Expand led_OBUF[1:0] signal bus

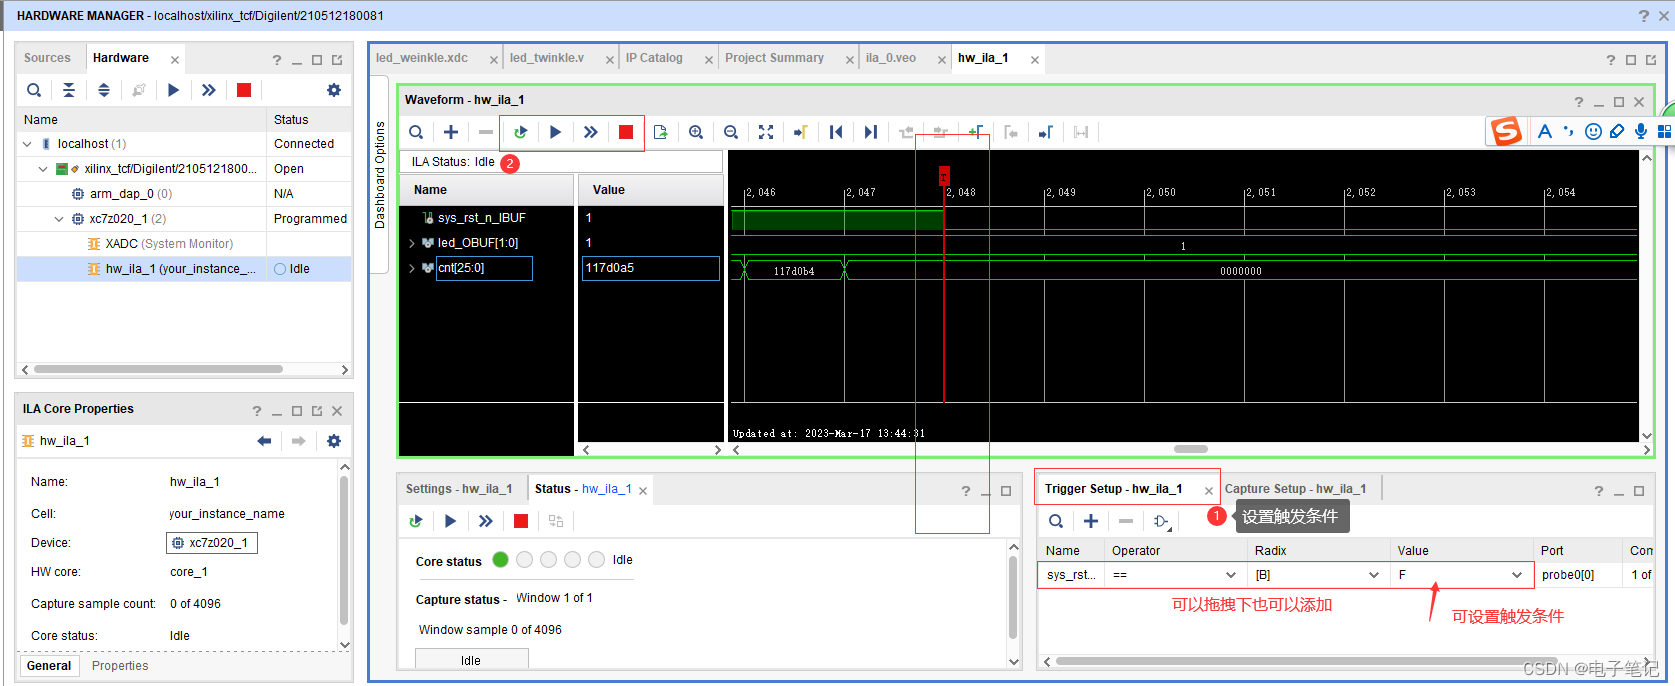click(411, 243)
